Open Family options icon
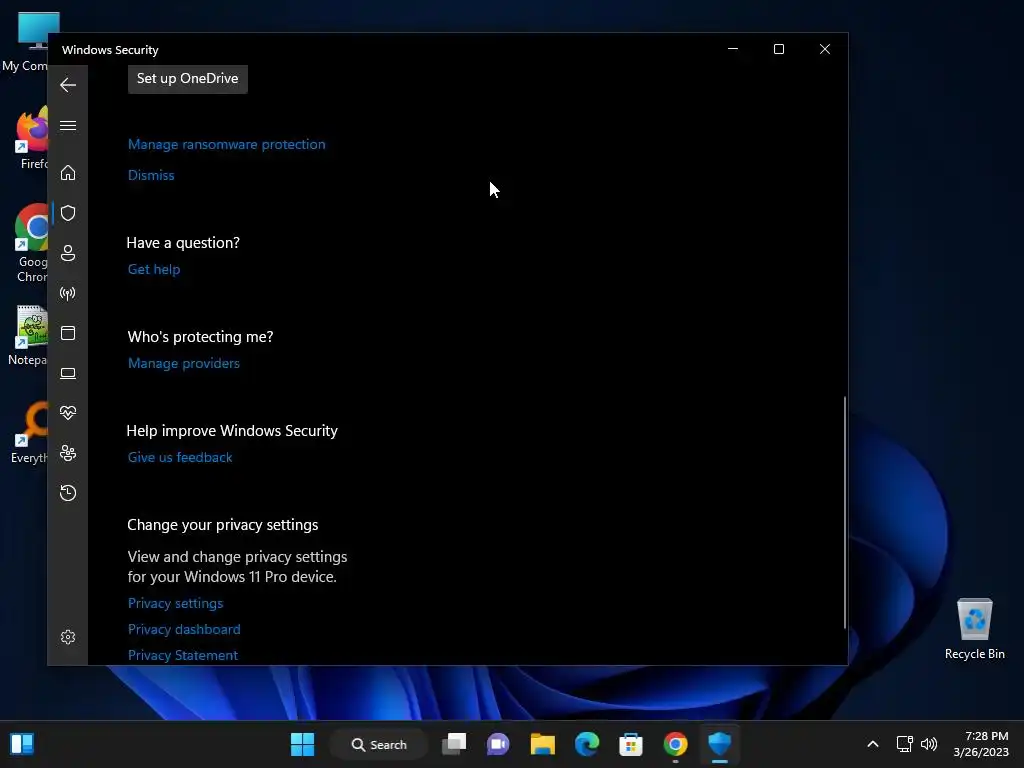1024x768 pixels. click(x=68, y=453)
